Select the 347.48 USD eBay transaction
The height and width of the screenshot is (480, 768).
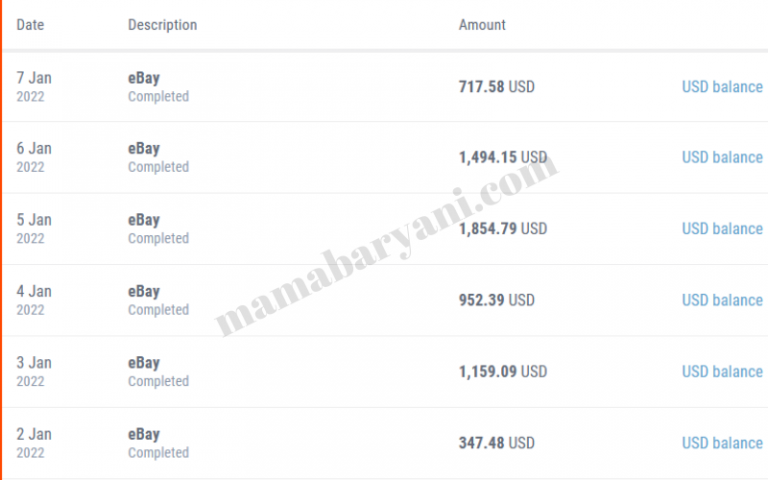coord(496,443)
